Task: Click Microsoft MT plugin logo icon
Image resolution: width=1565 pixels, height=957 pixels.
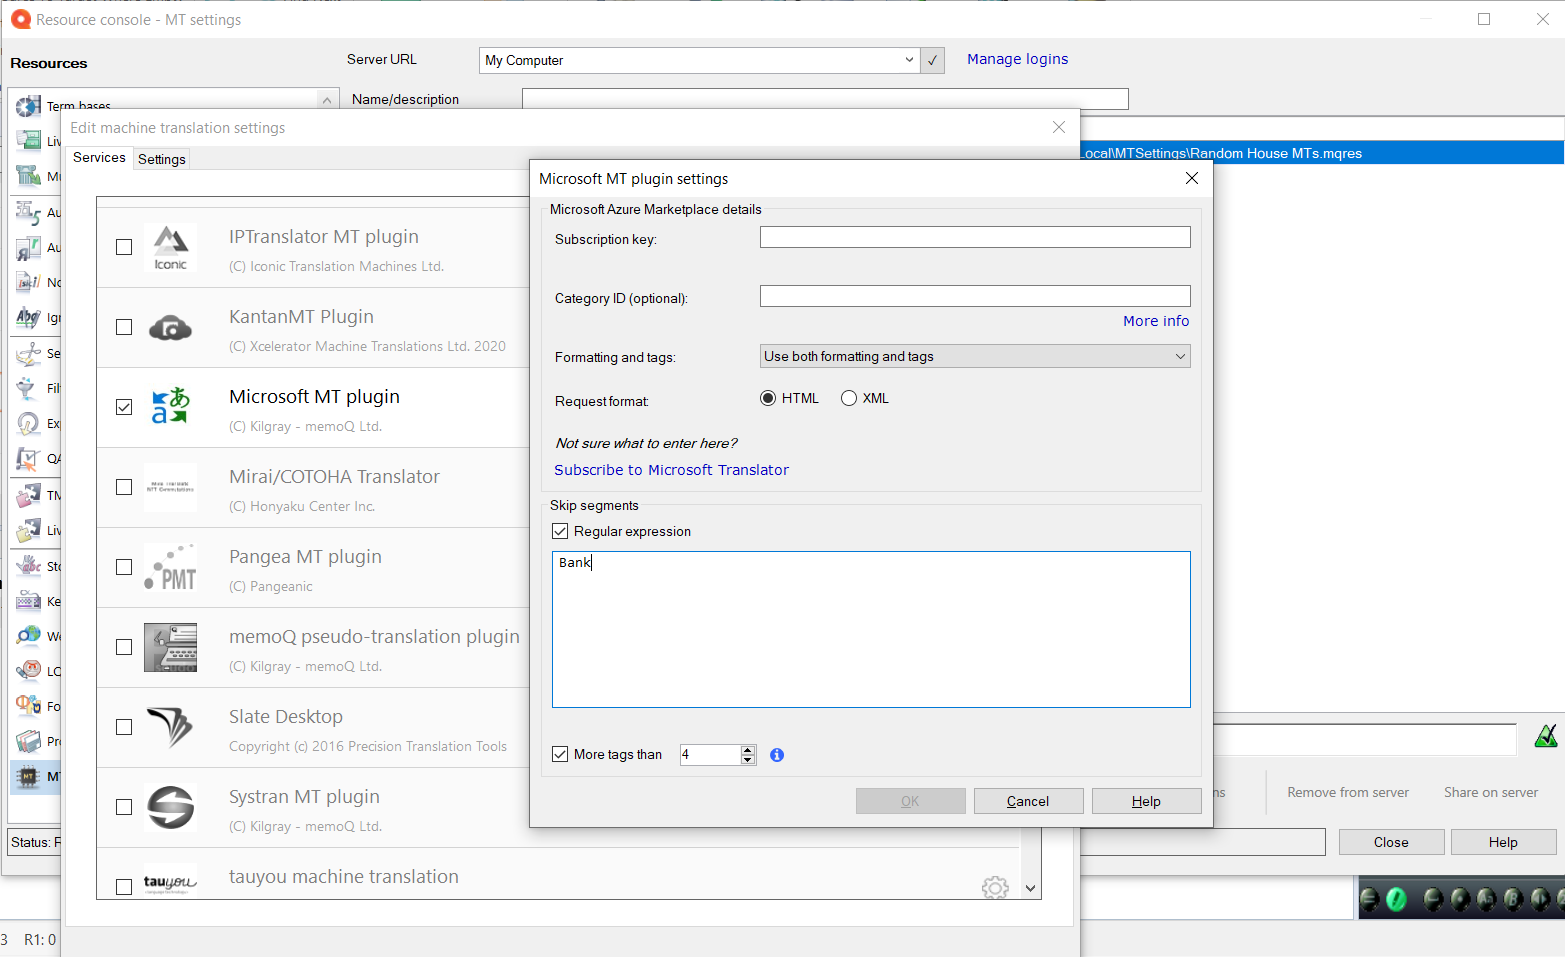Action: pyautogui.click(x=170, y=406)
